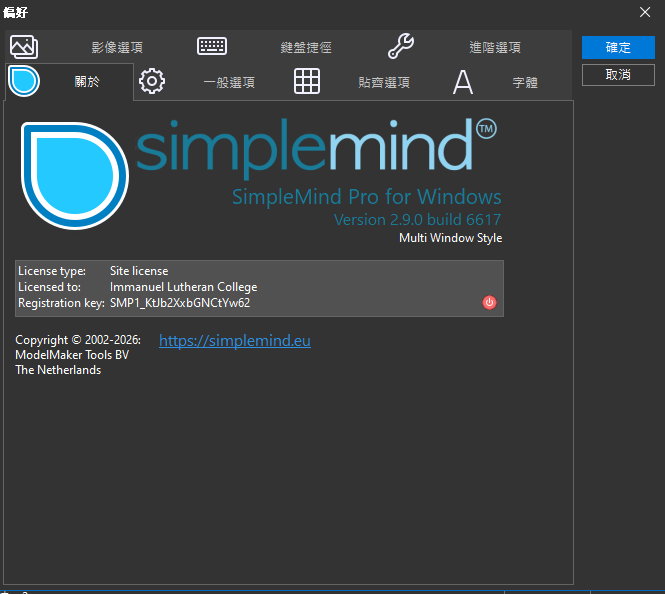Open the https://simplemind.eu link

pos(235,341)
